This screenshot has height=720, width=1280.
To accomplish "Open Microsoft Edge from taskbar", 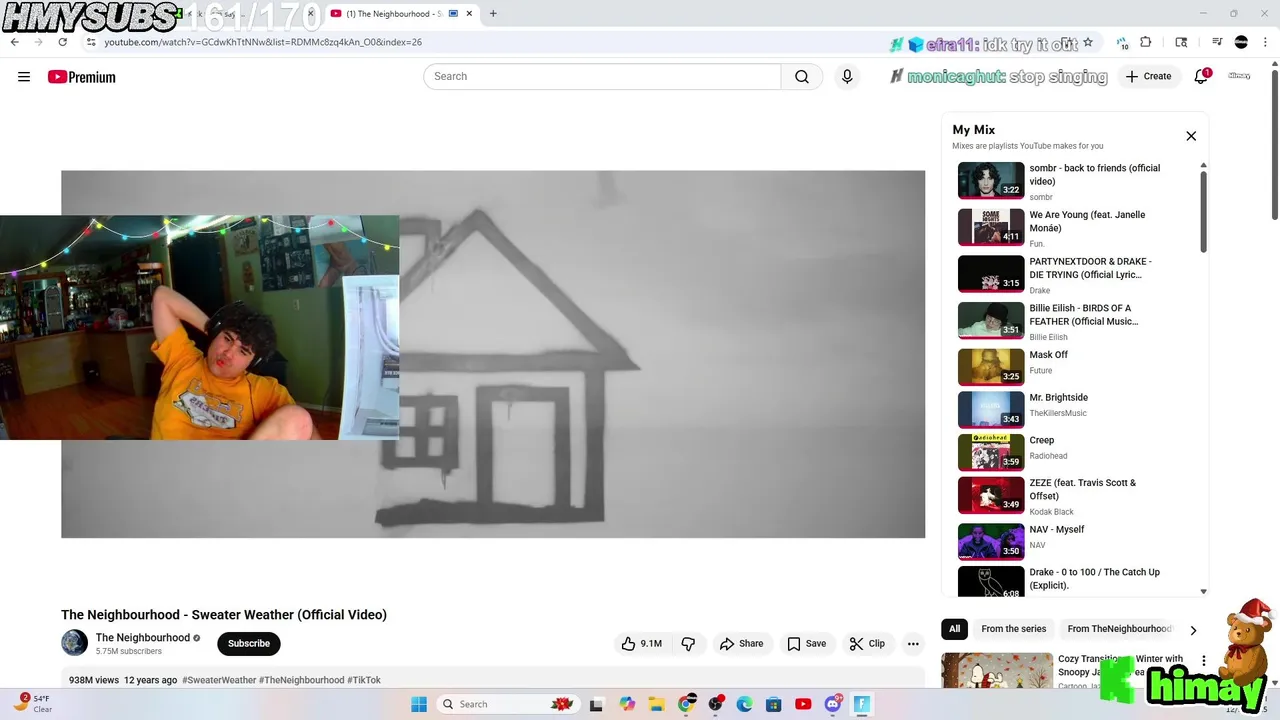I will (744, 704).
